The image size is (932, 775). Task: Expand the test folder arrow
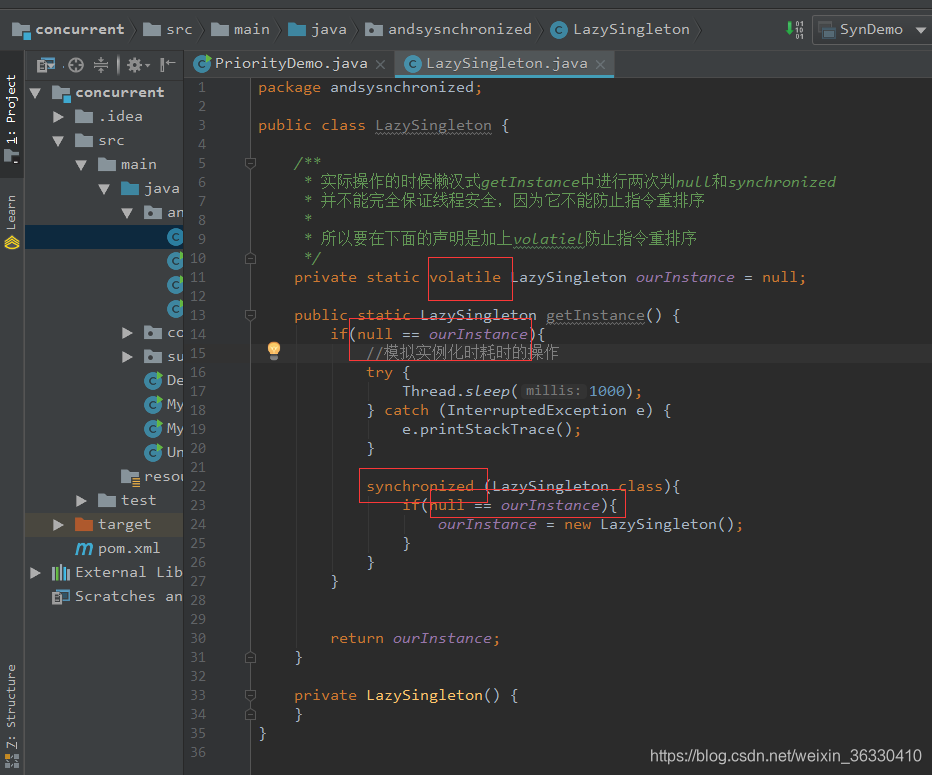pyautogui.click(x=81, y=501)
